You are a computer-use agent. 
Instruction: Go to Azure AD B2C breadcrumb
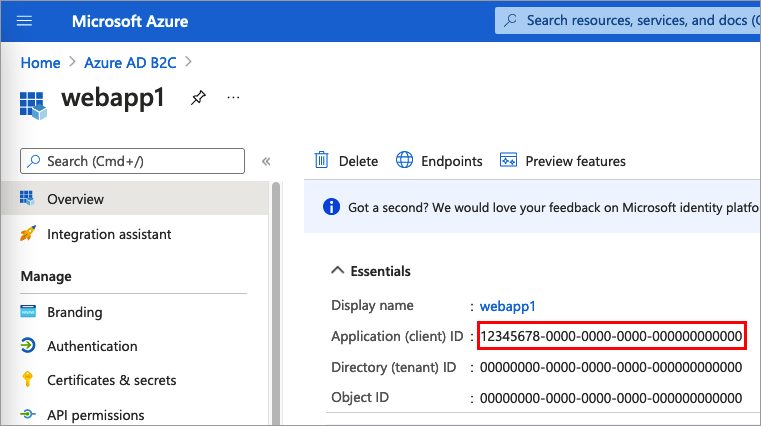131,62
